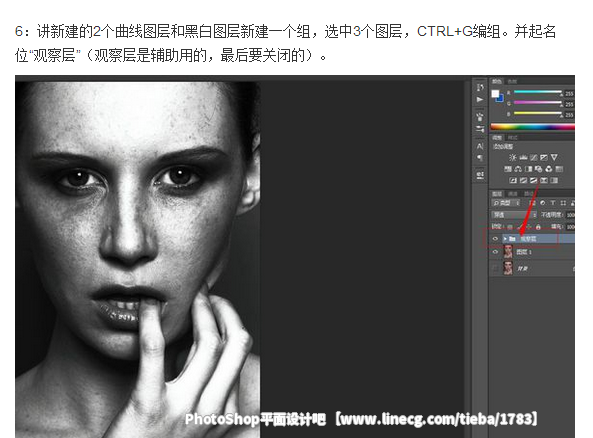Switch to the 通道 tab
Screen dimensions: 593x438
click(x=512, y=194)
